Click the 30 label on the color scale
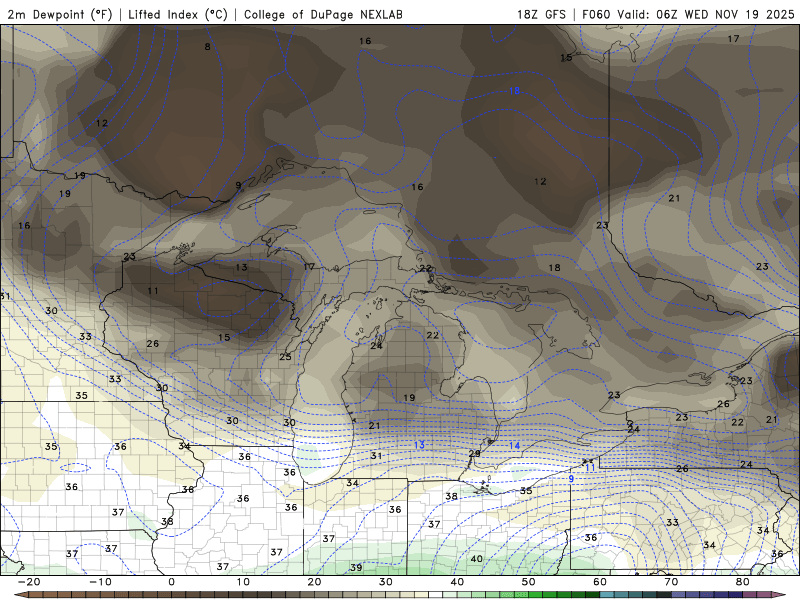The image size is (800, 600). coord(386,582)
